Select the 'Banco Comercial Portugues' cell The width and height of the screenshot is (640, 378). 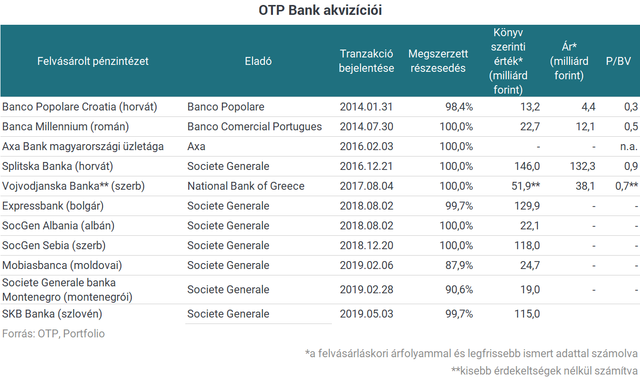[254, 127]
